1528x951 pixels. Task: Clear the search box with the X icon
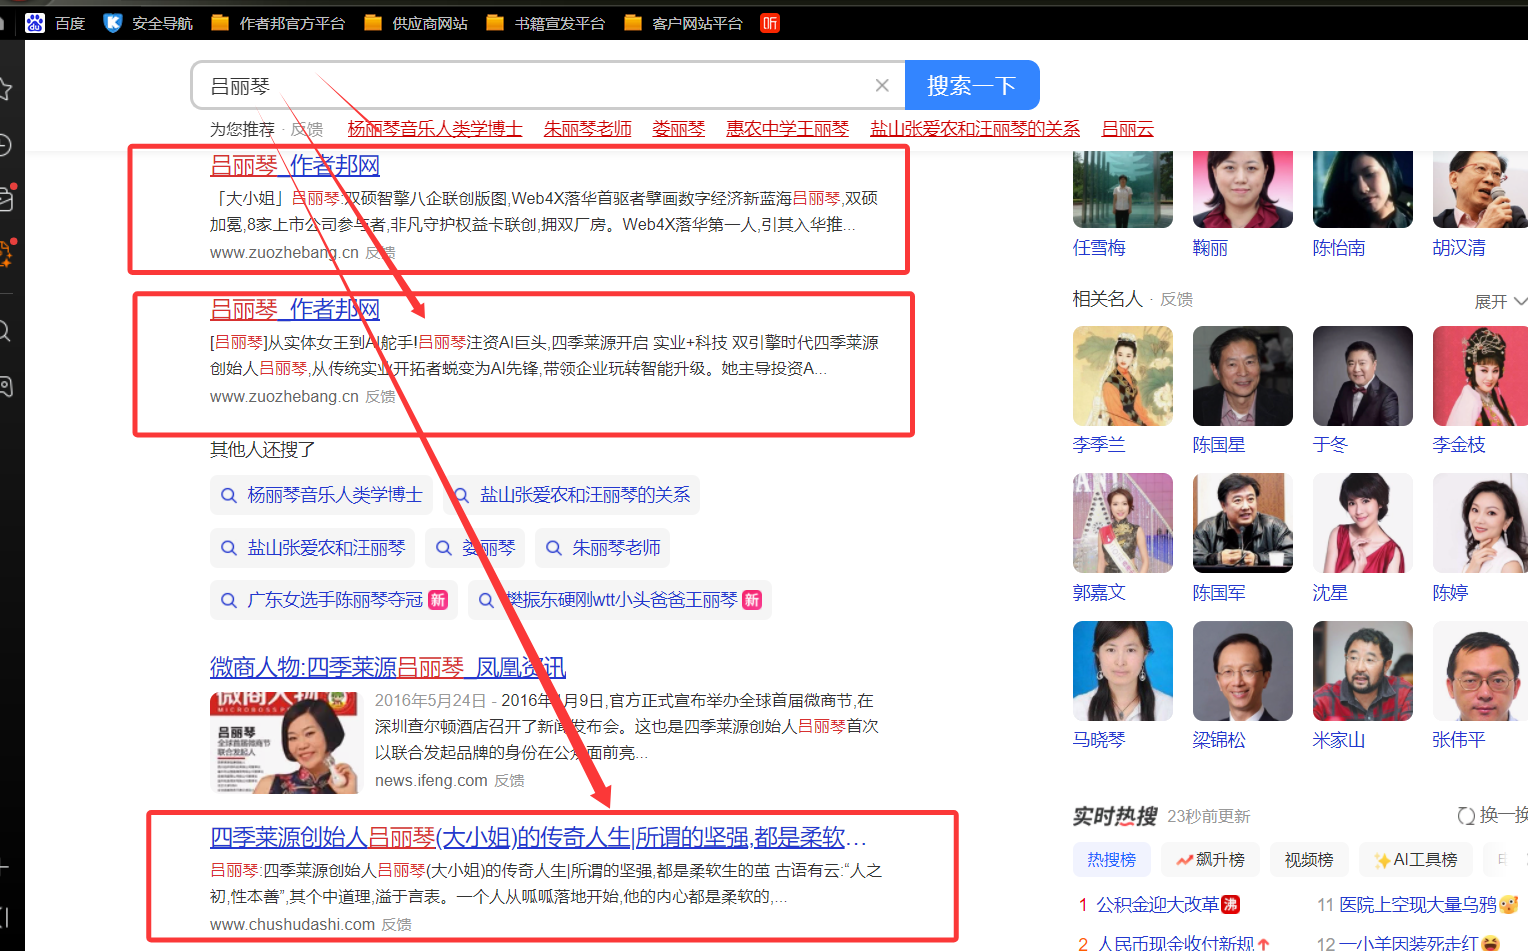(882, 86)
